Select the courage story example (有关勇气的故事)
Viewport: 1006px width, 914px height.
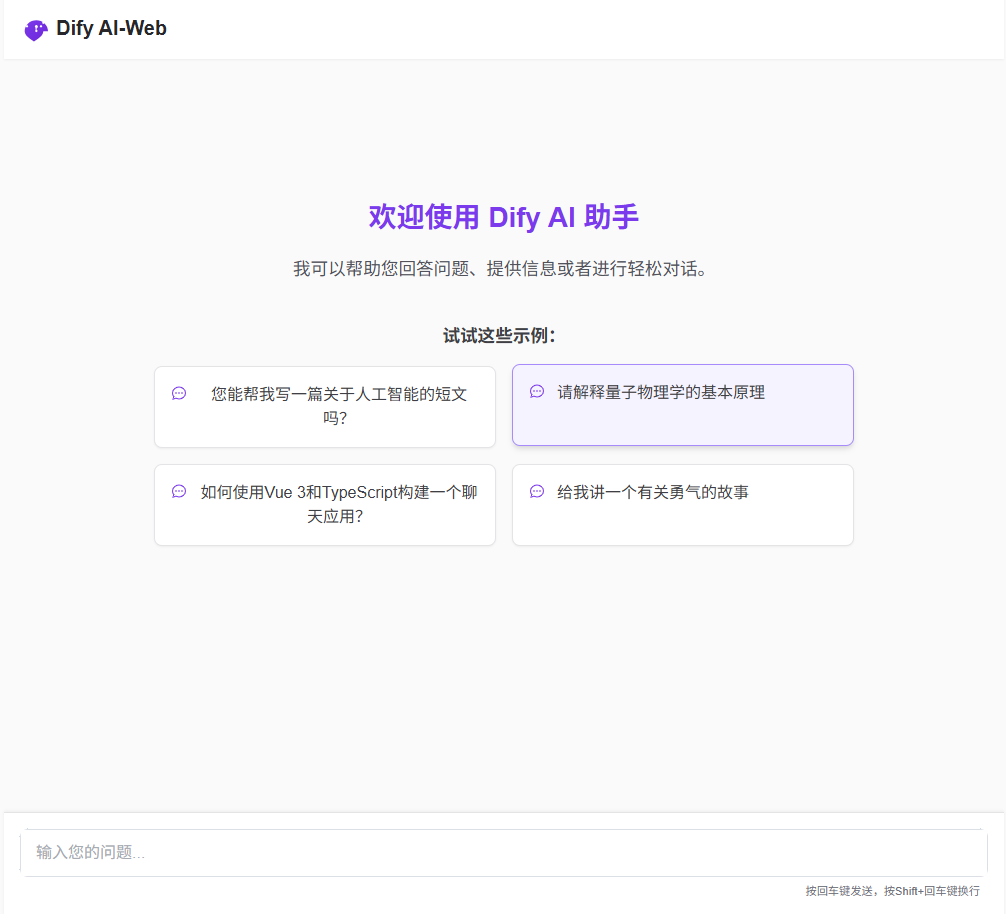point(683,505)
